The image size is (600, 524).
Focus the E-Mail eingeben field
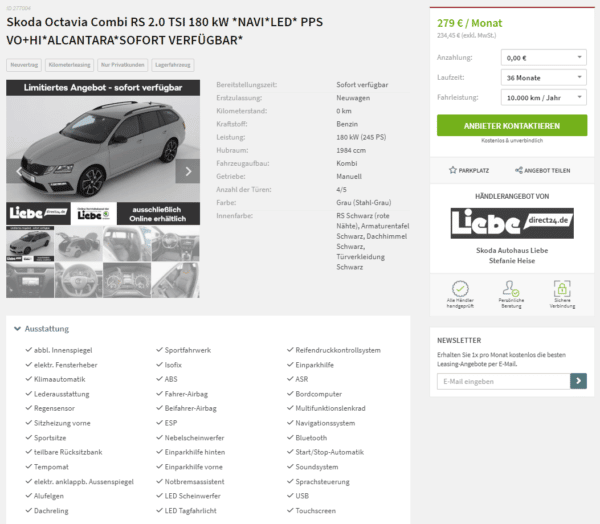coord(504,381)
